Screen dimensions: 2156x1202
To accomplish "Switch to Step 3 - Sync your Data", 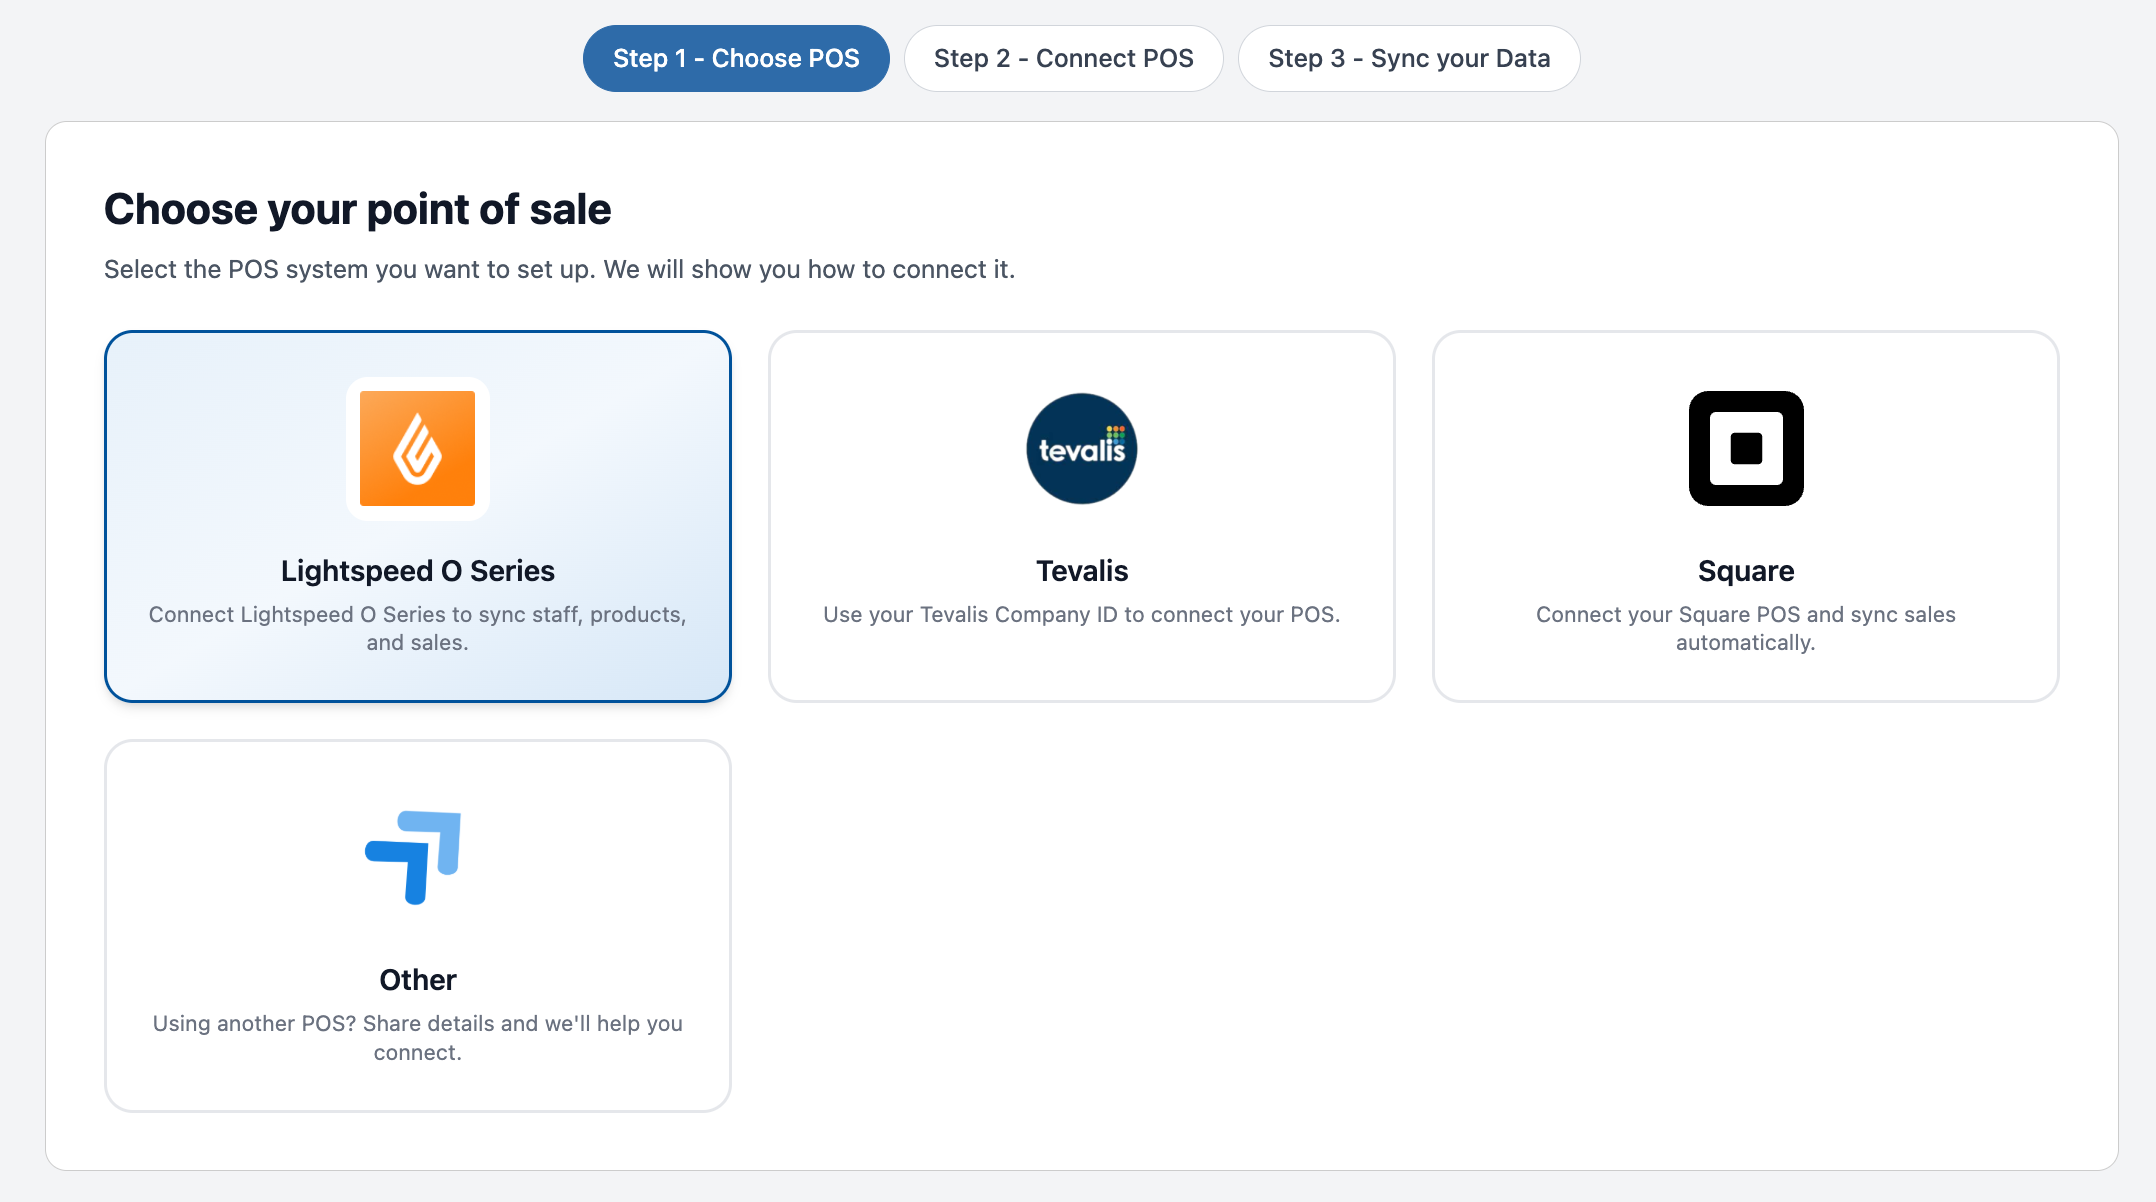I will pos(1409,58).
